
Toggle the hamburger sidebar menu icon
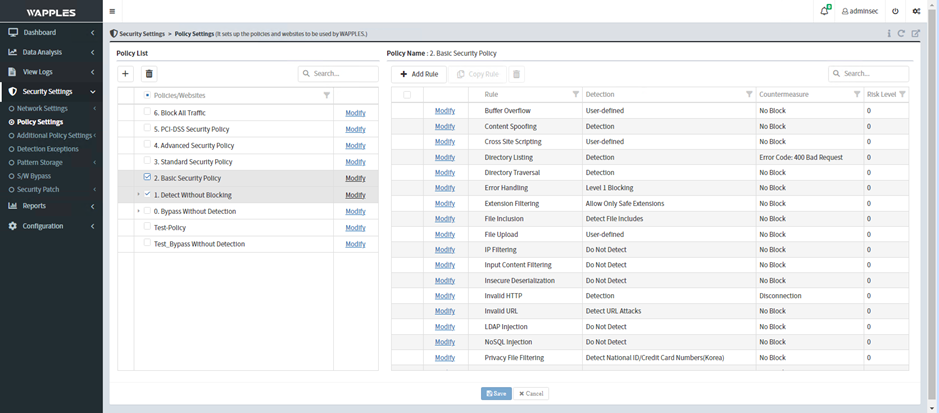112,11
